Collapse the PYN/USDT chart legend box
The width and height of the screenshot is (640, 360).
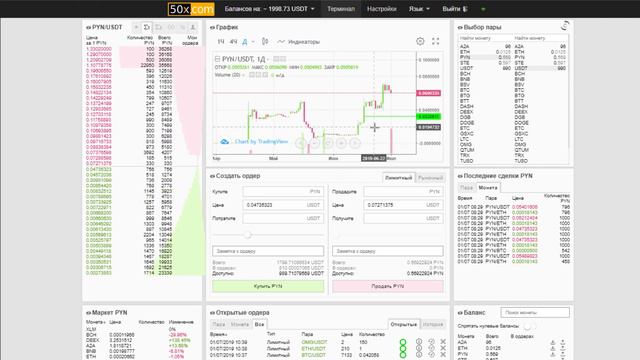point(218,59)
